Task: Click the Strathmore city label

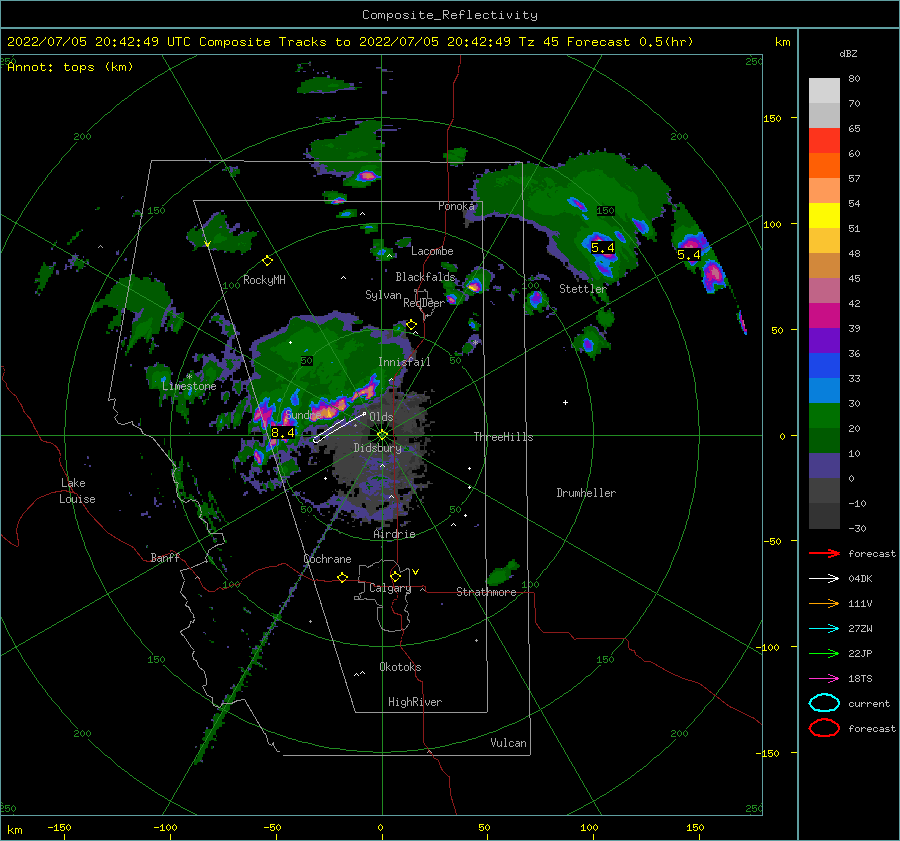Action: click(x=486, y=592)
